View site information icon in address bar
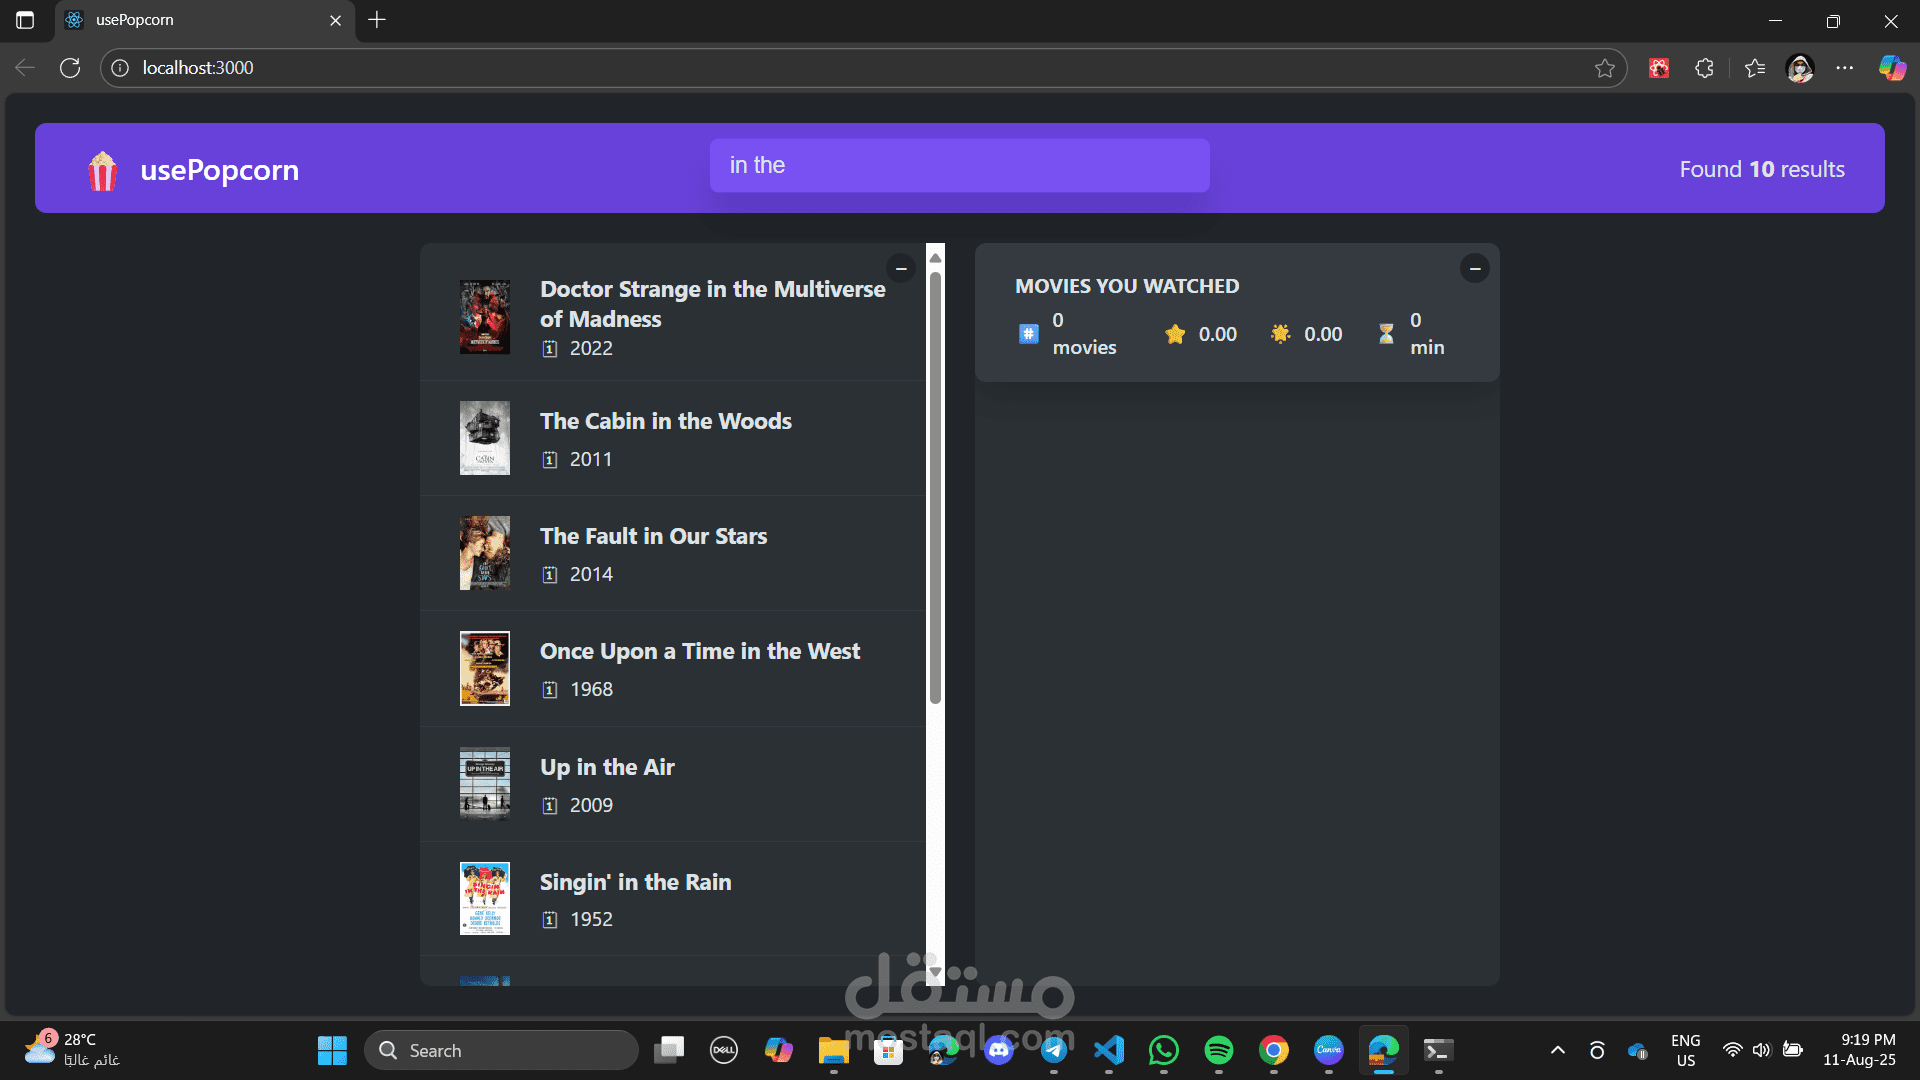Screen dimensions: 1920x1080 [x=120, y=68]
